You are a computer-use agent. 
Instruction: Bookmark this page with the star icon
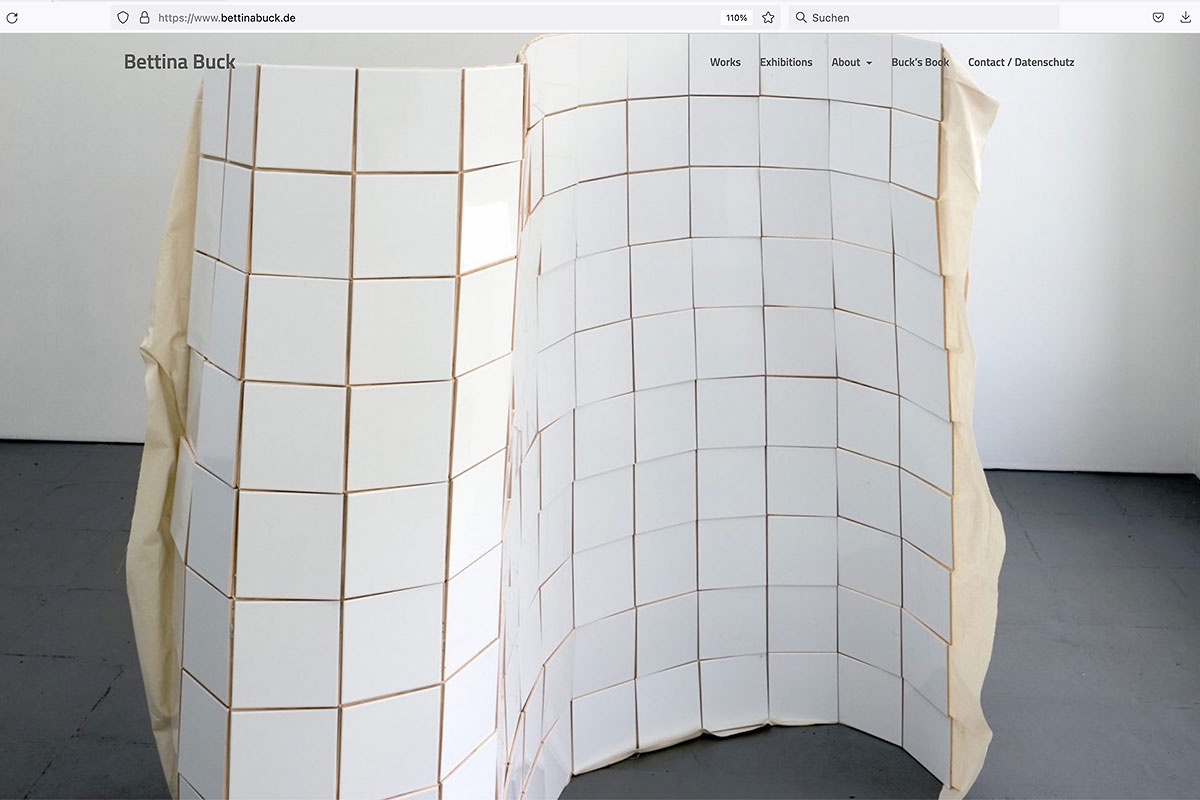pos(768,18)
